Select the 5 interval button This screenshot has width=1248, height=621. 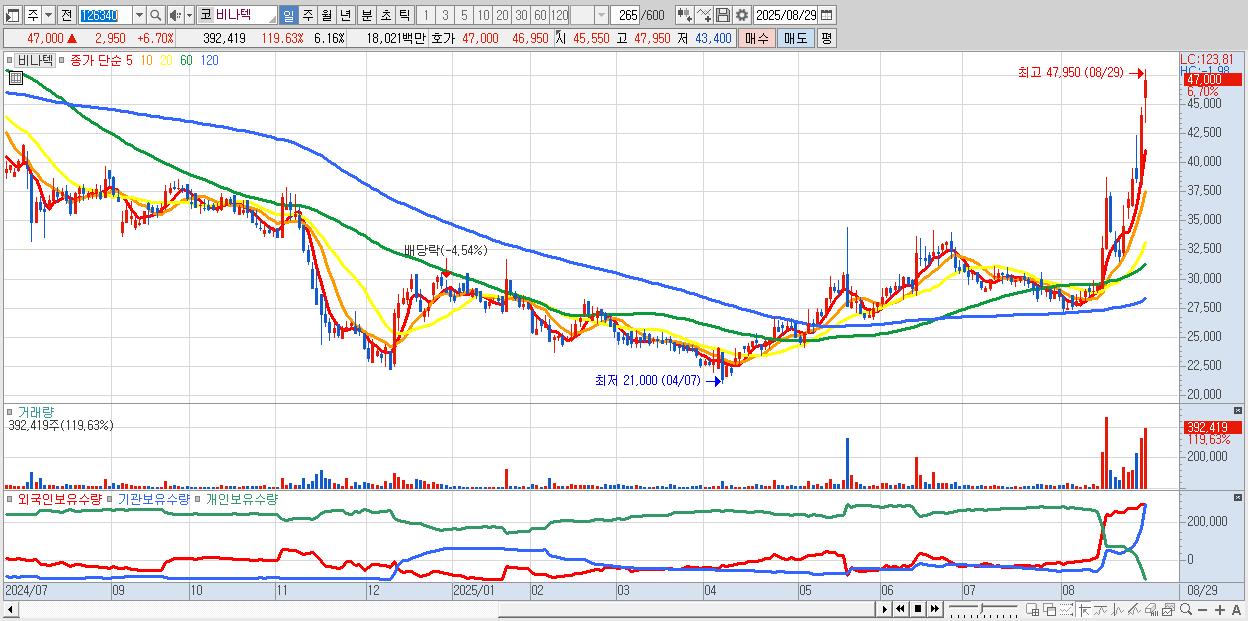pos(464,15)
